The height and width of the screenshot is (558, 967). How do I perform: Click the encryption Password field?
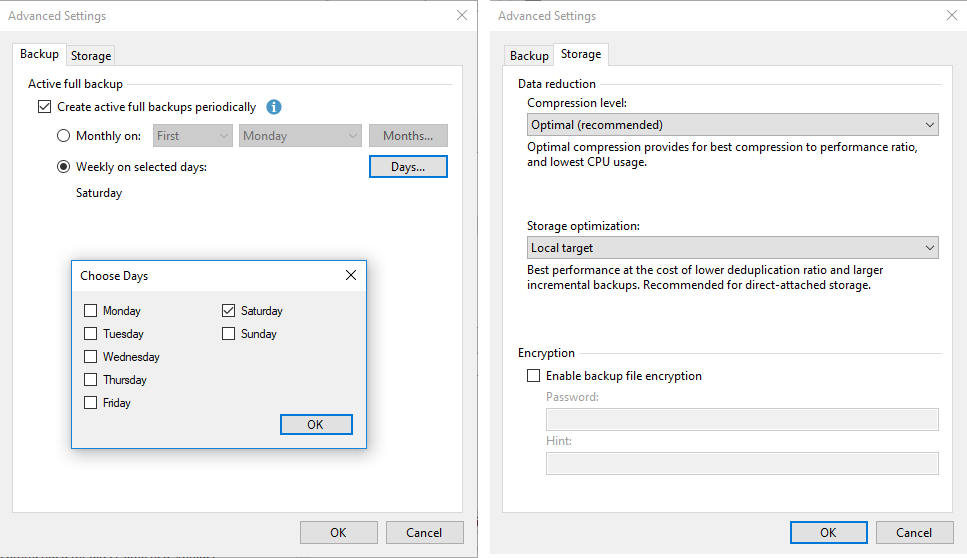(x=742, y=419)
